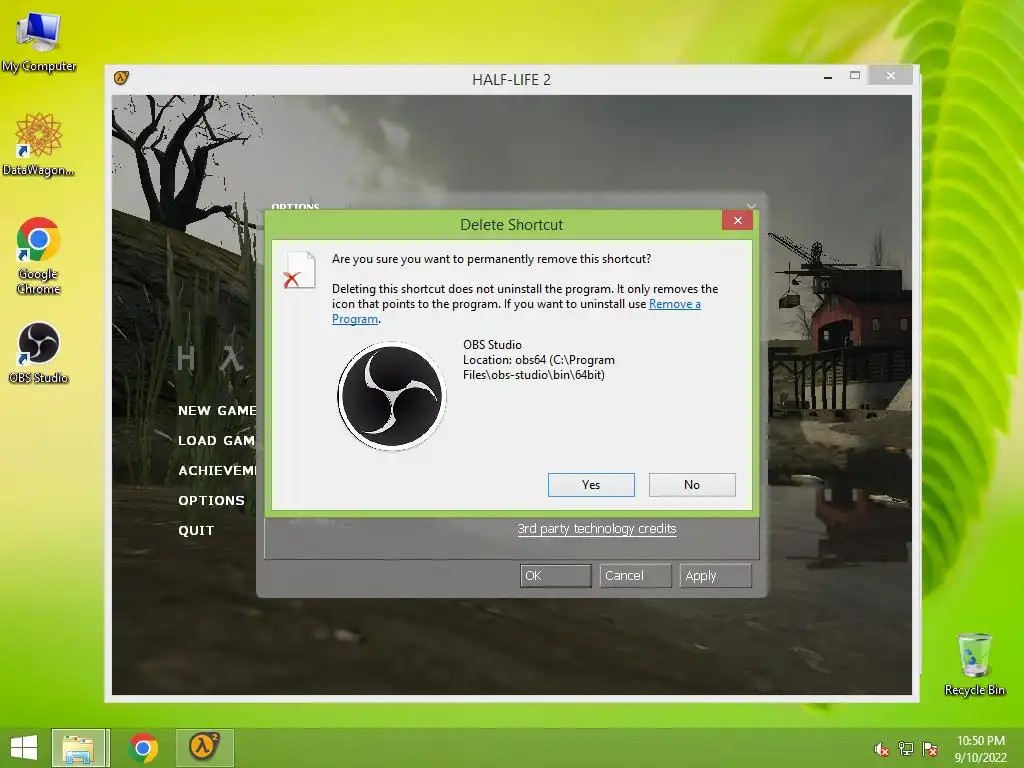Select DataWagon desktop shortcut
Viewport: 1024px width, 768px height.
(x=39, y=144)
